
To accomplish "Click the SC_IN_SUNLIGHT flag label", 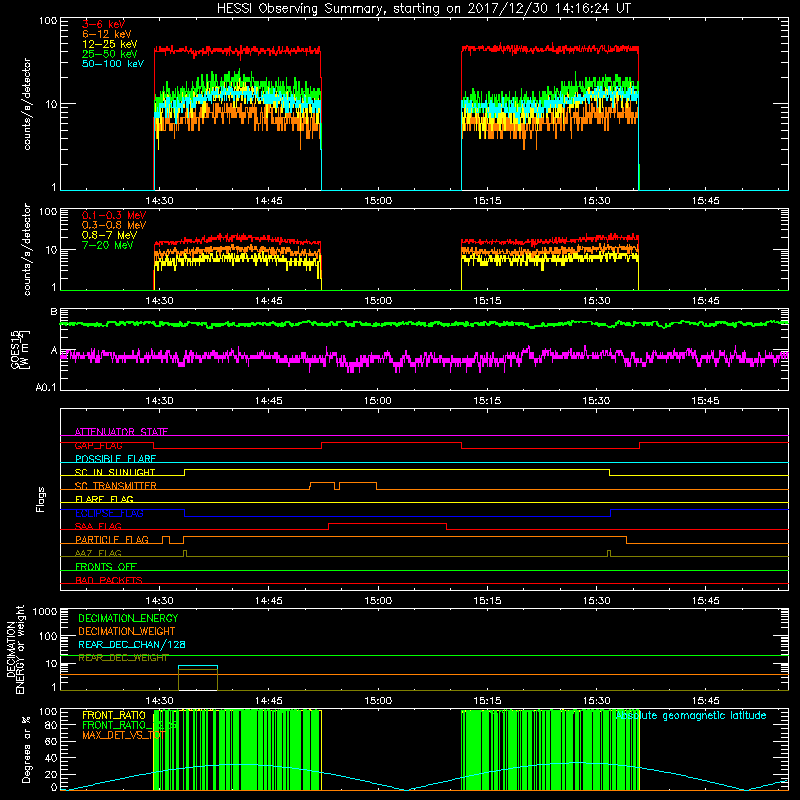I will 115,472.
